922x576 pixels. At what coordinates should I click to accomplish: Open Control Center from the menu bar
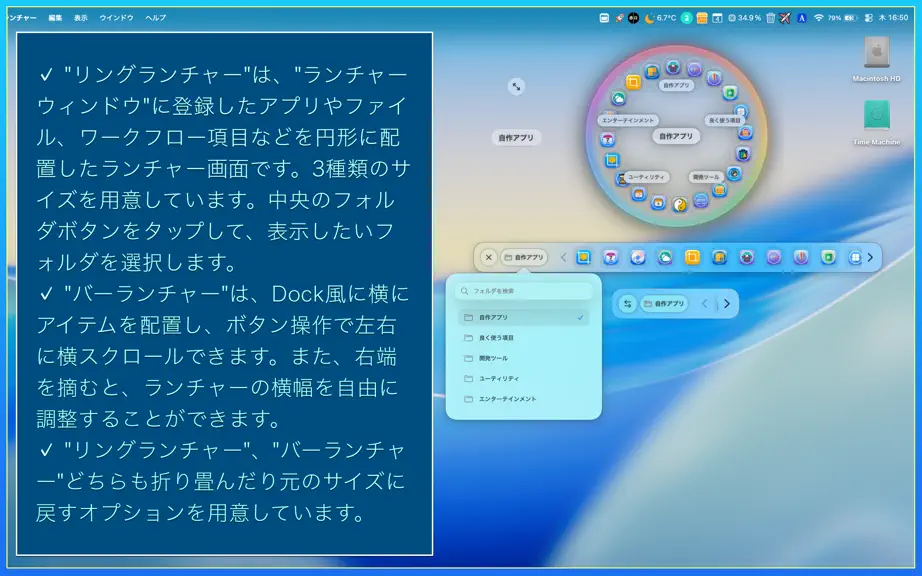point(868,18)
